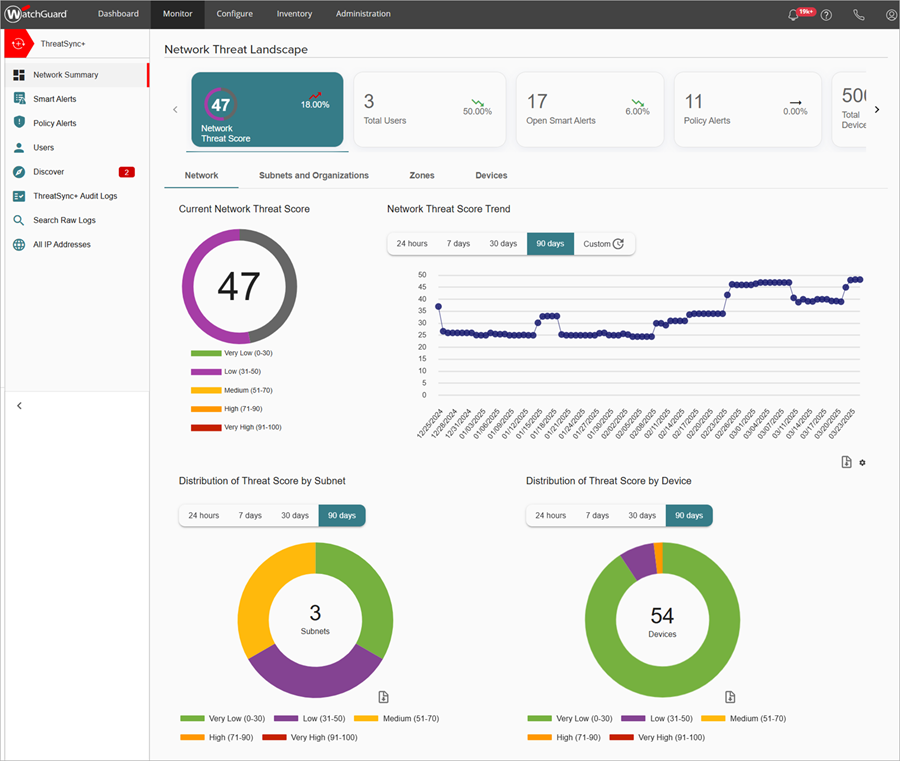Open the Discover section with red badge
Screen dimensions: 900x761
click(x=18, y=171)
